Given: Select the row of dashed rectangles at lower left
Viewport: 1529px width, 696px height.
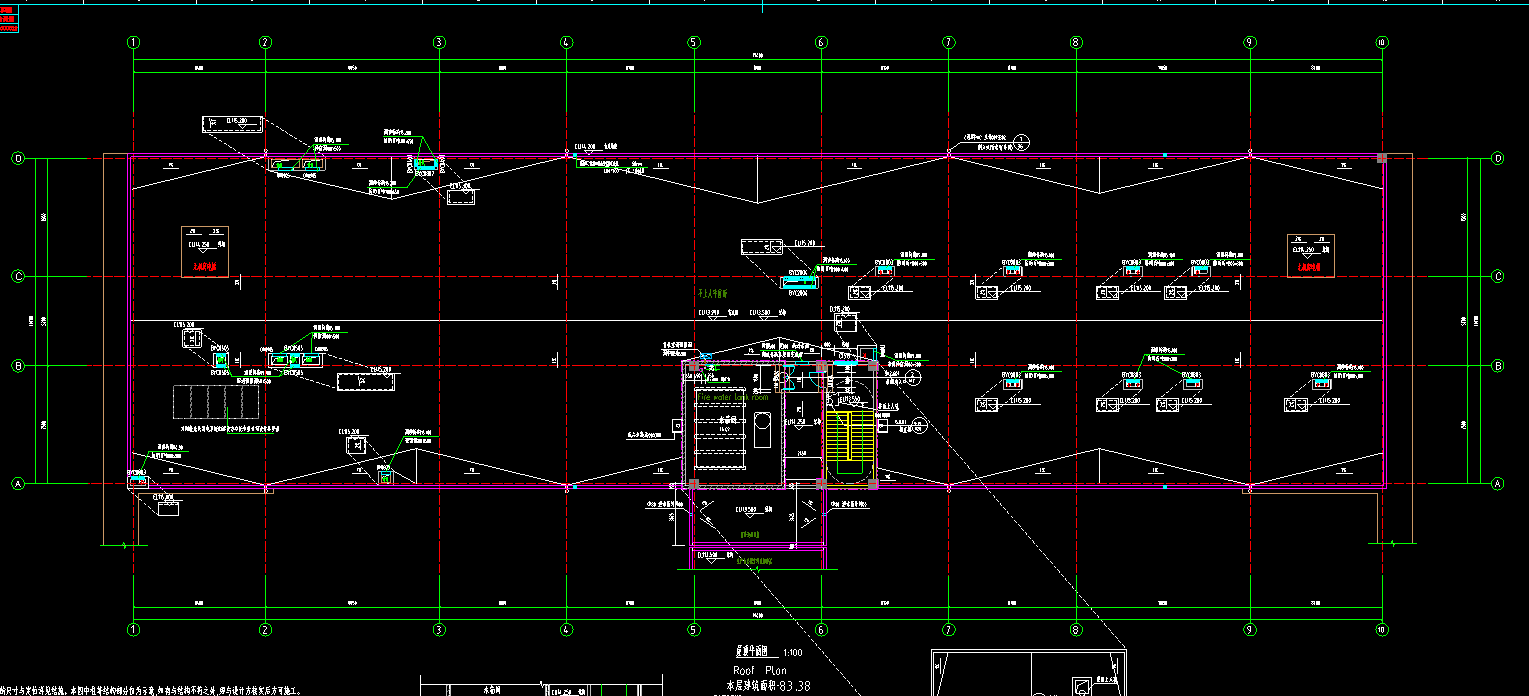Looking at the screenshot, I should (x=216, y=402).
